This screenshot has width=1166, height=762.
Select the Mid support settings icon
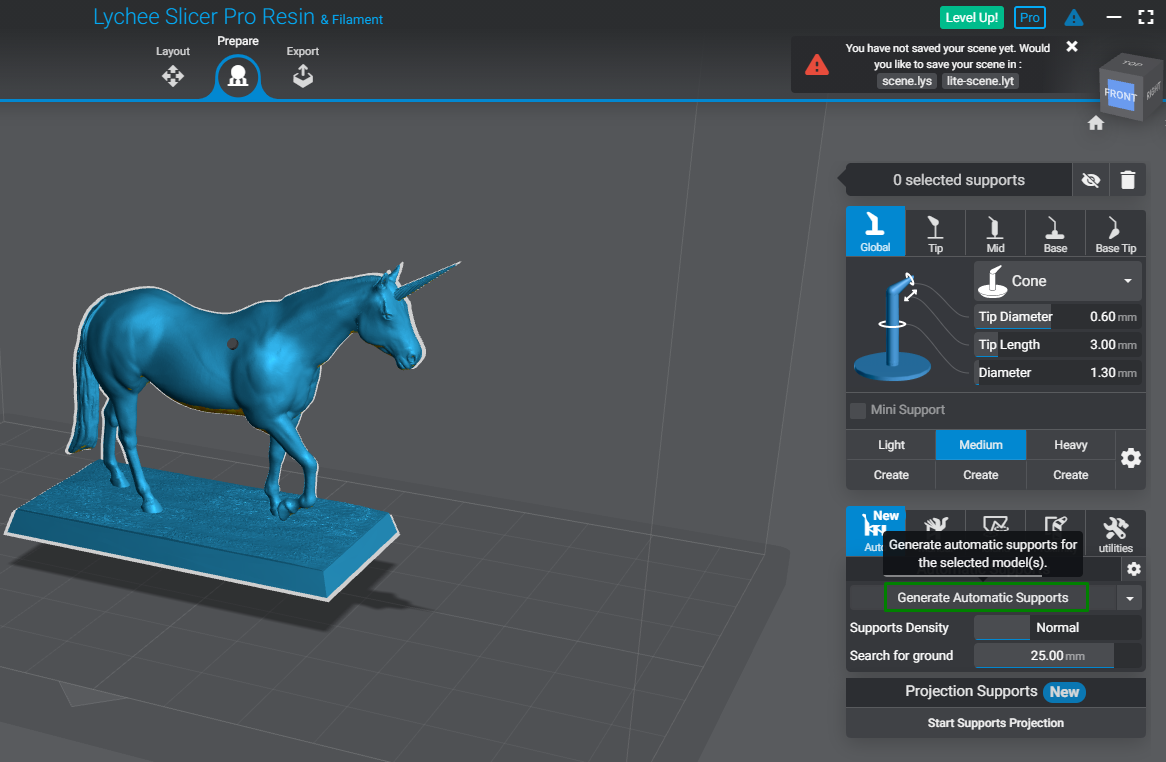[x=995, y=232]
